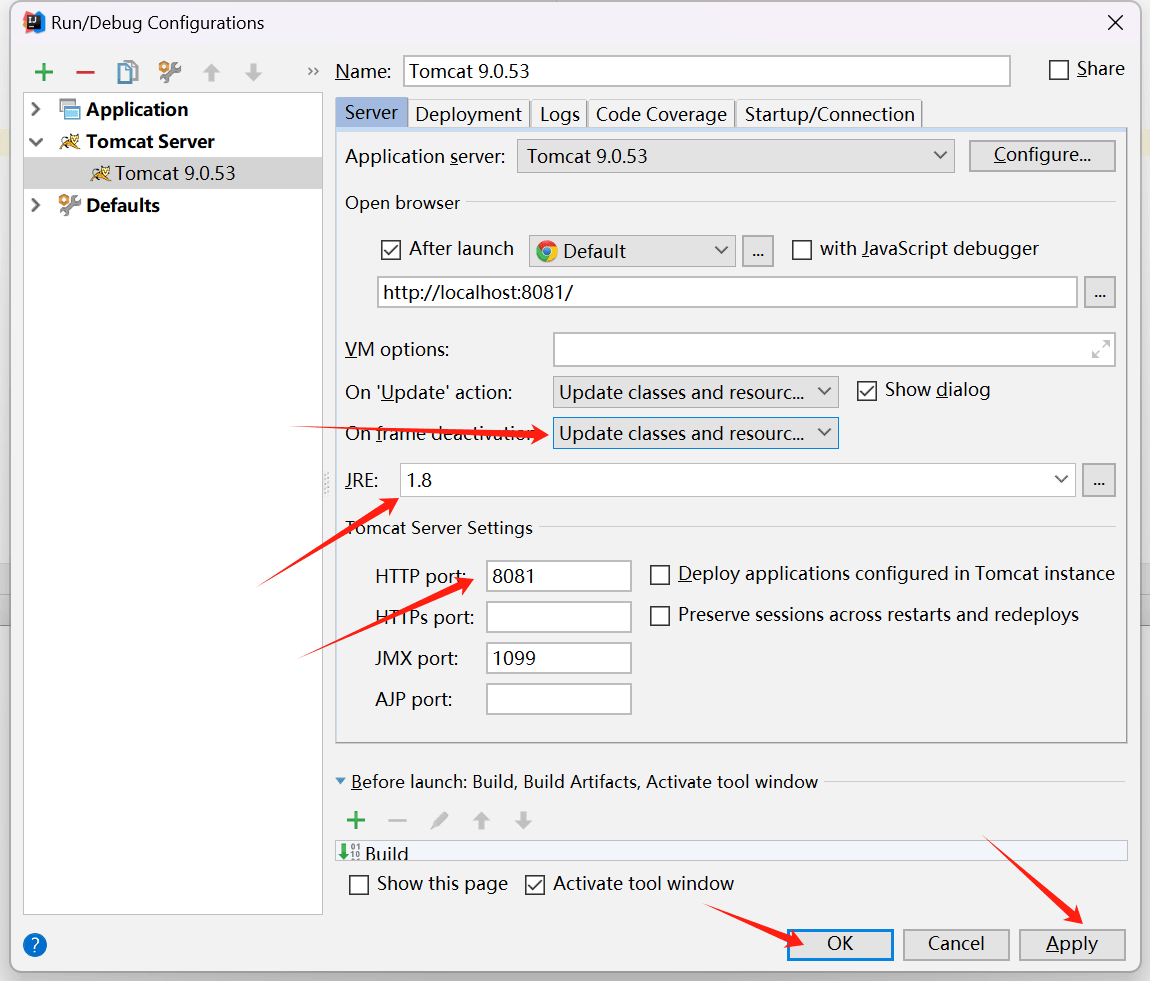Click Configure... button
Viewport: 1150px width, 981px height.
pos(1042,155)
